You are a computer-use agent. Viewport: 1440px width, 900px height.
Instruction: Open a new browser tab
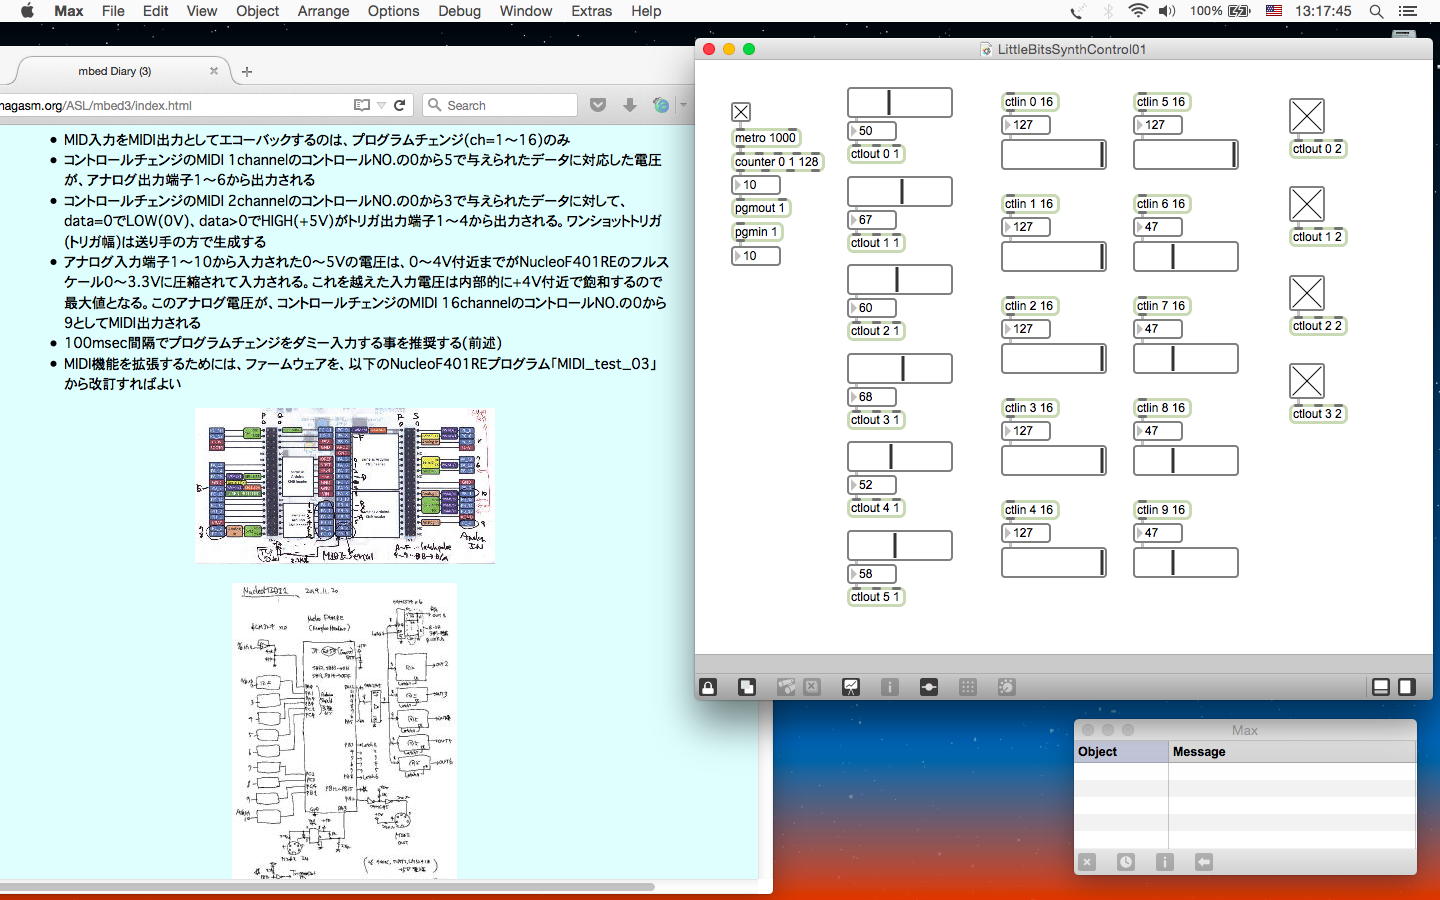pos(247,71)
